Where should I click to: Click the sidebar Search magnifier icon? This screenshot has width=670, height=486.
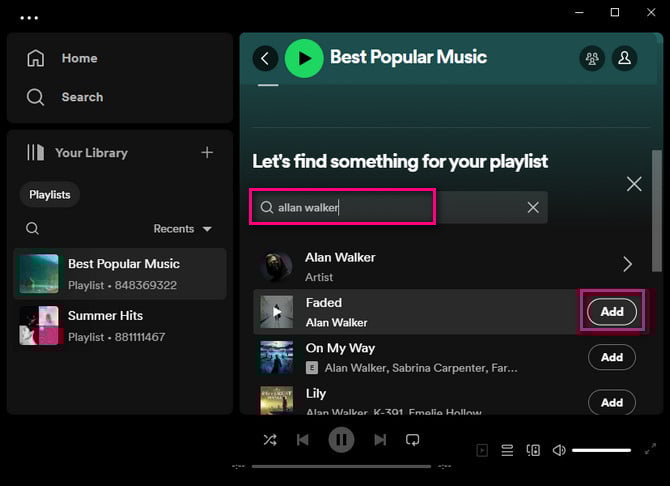[35, 97]
